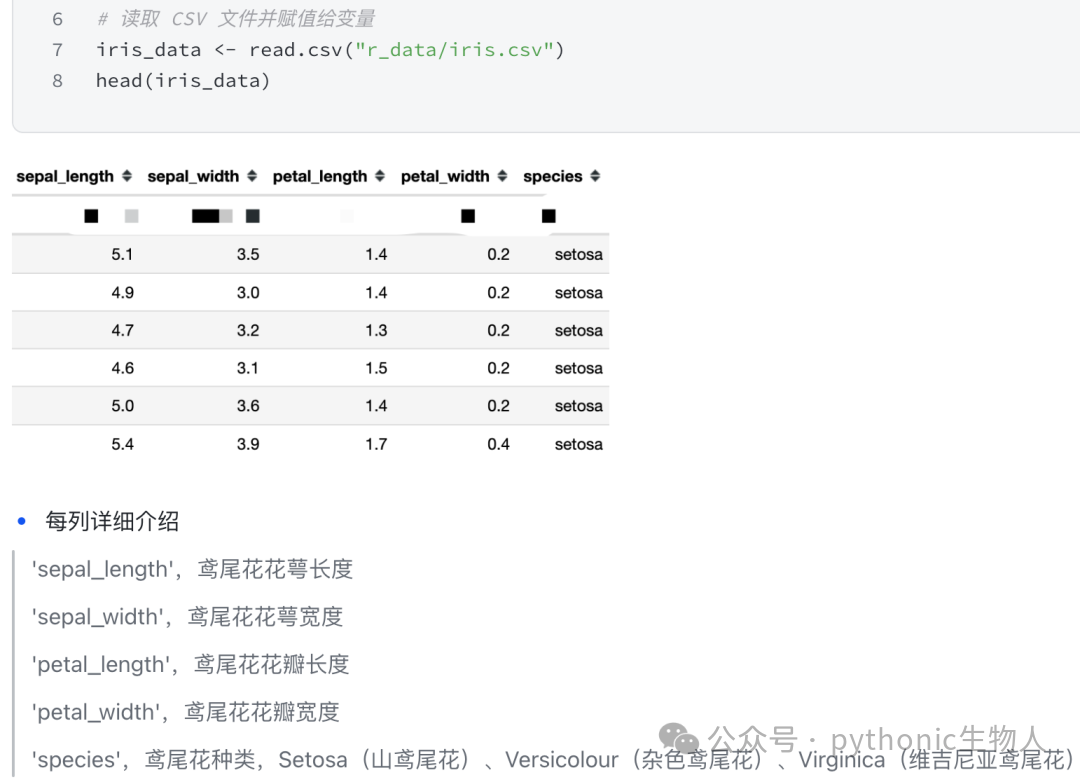This screenshot has height=782, width=1080.
Task: Sort table by petal_width arrows icon
Action: tap(502, 176)
